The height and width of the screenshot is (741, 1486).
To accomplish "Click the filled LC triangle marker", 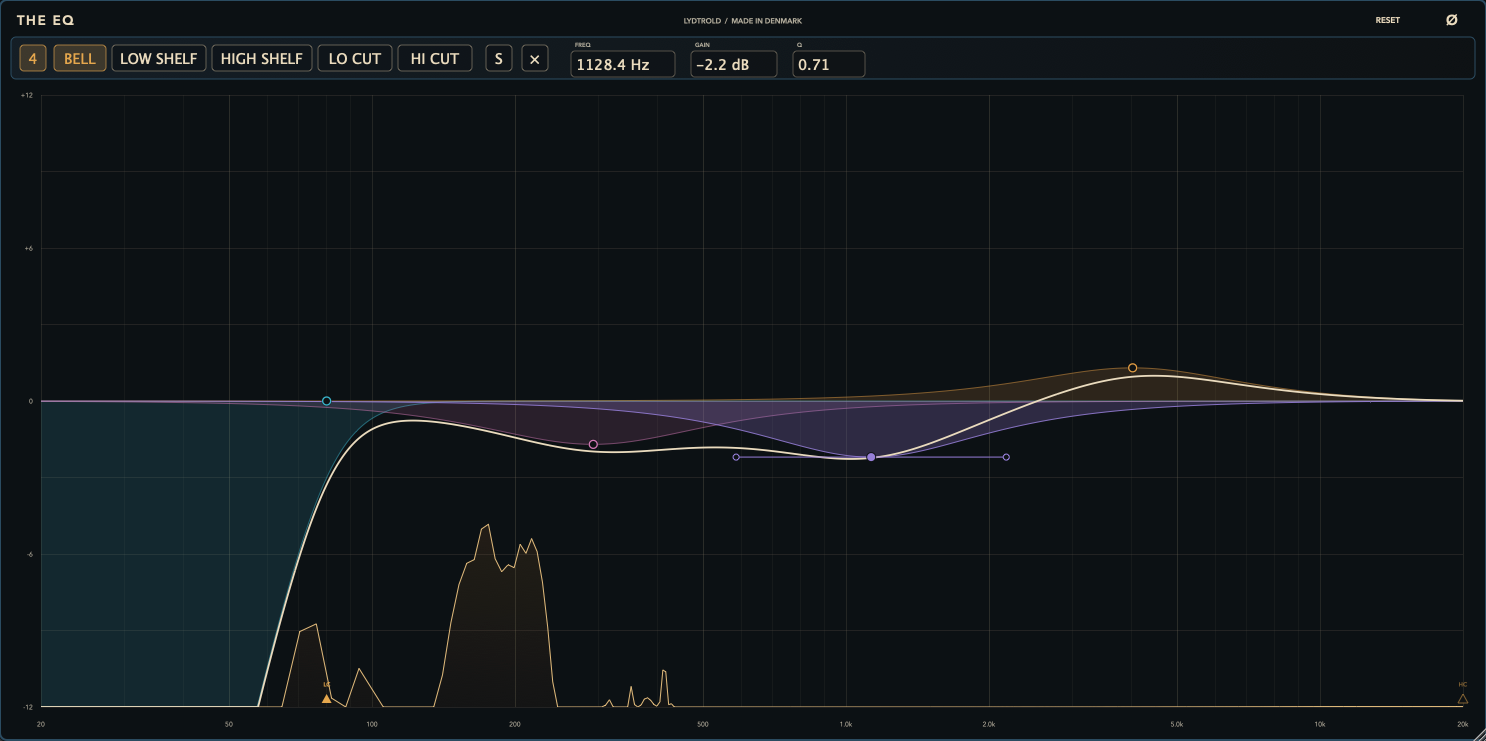I will click(x=327, y=699).
